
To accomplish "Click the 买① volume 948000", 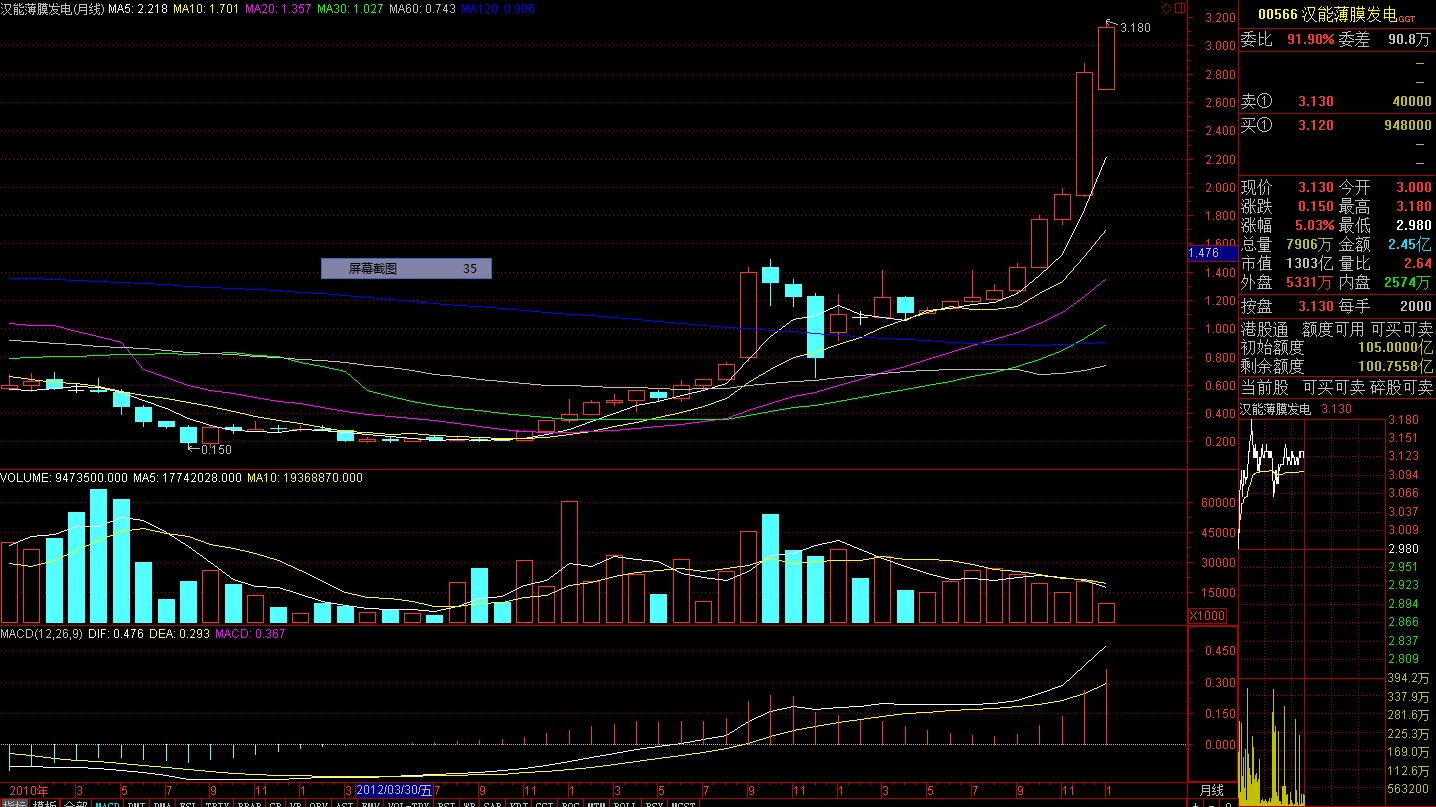I will pyautogui.click(x=1406, y=125).
